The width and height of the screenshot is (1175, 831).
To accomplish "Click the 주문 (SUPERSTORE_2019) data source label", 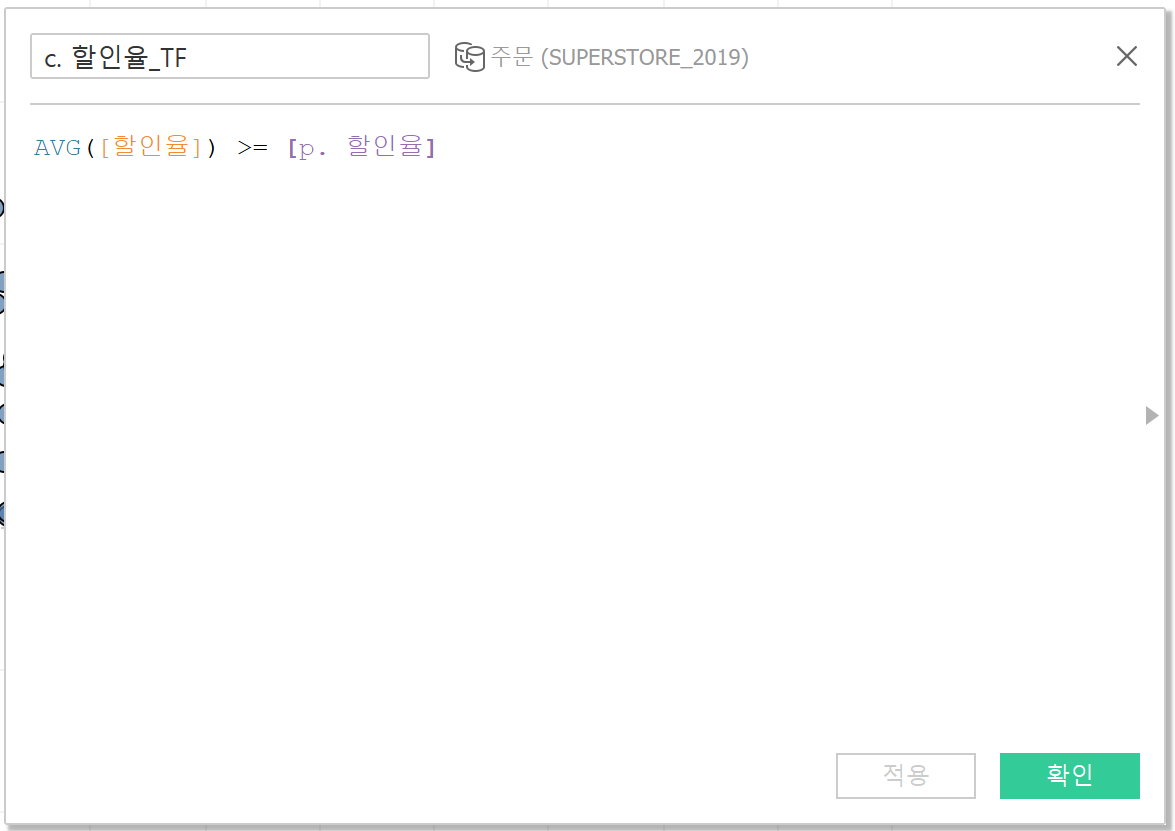I will (619, 57).
